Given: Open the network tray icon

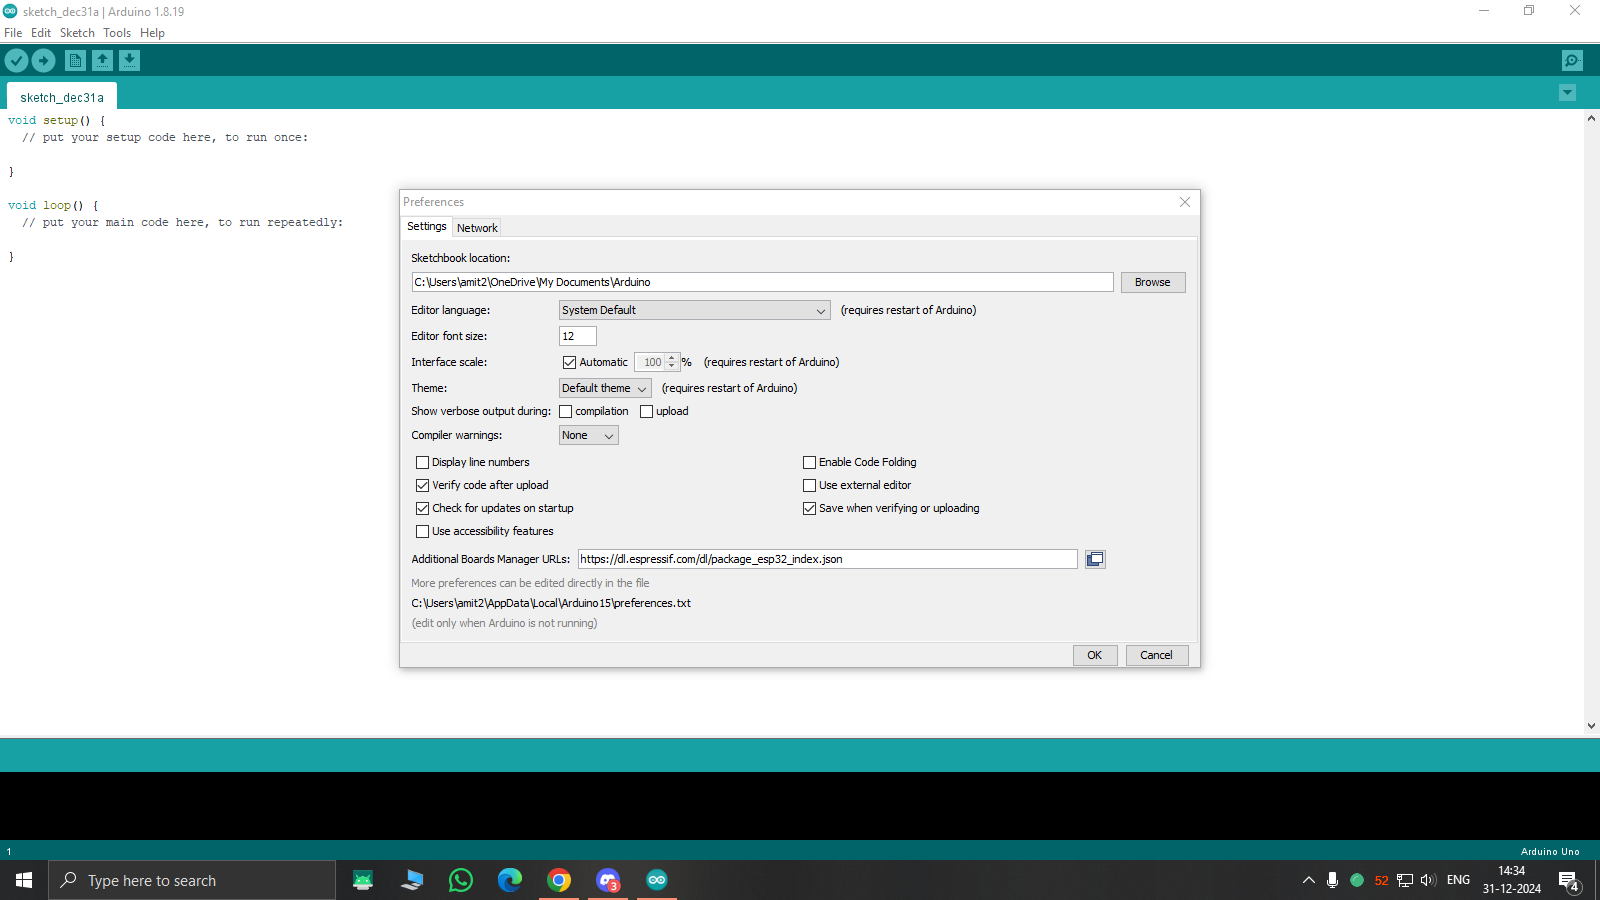Looking at the screenshot, I should tap(1405, 880).
